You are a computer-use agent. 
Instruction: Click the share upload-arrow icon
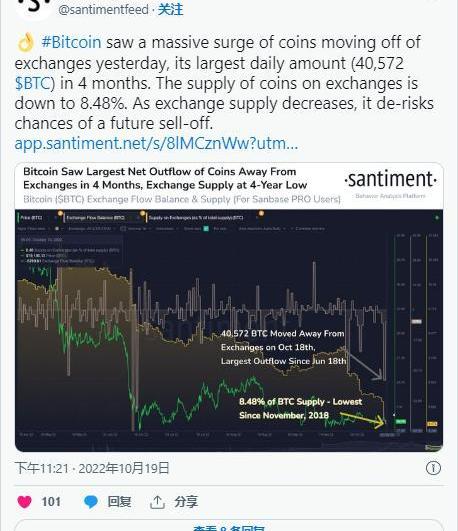click(x=158, y=502)
